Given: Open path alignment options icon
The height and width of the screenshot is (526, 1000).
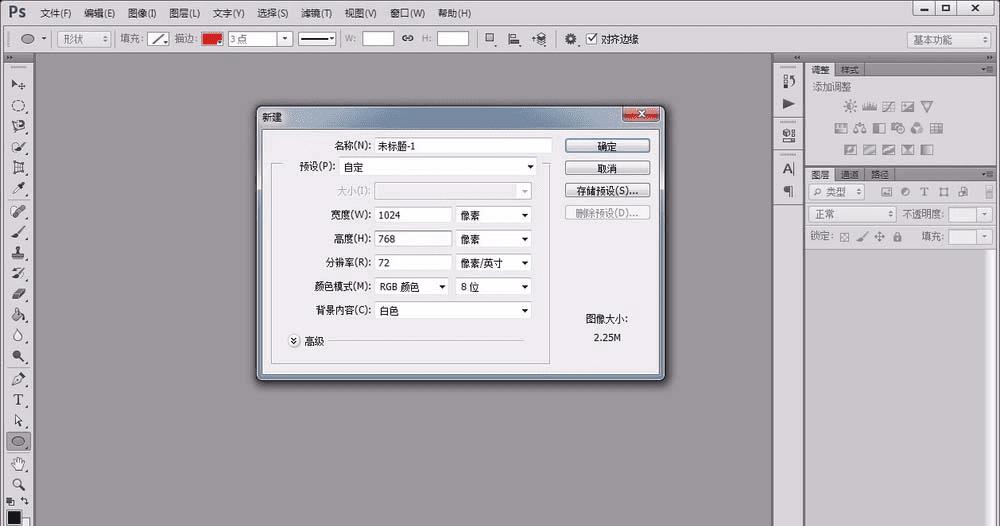Looking at the screenshot, I should click(514, 40).
